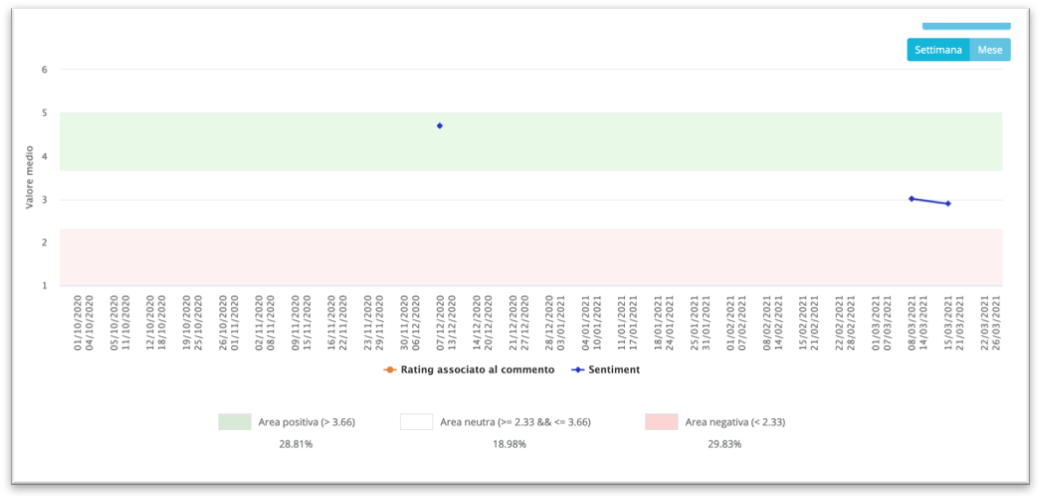Switch chart to Settimana view
The width and height of the screenshot is (1041, 499).
coord(938,49)
